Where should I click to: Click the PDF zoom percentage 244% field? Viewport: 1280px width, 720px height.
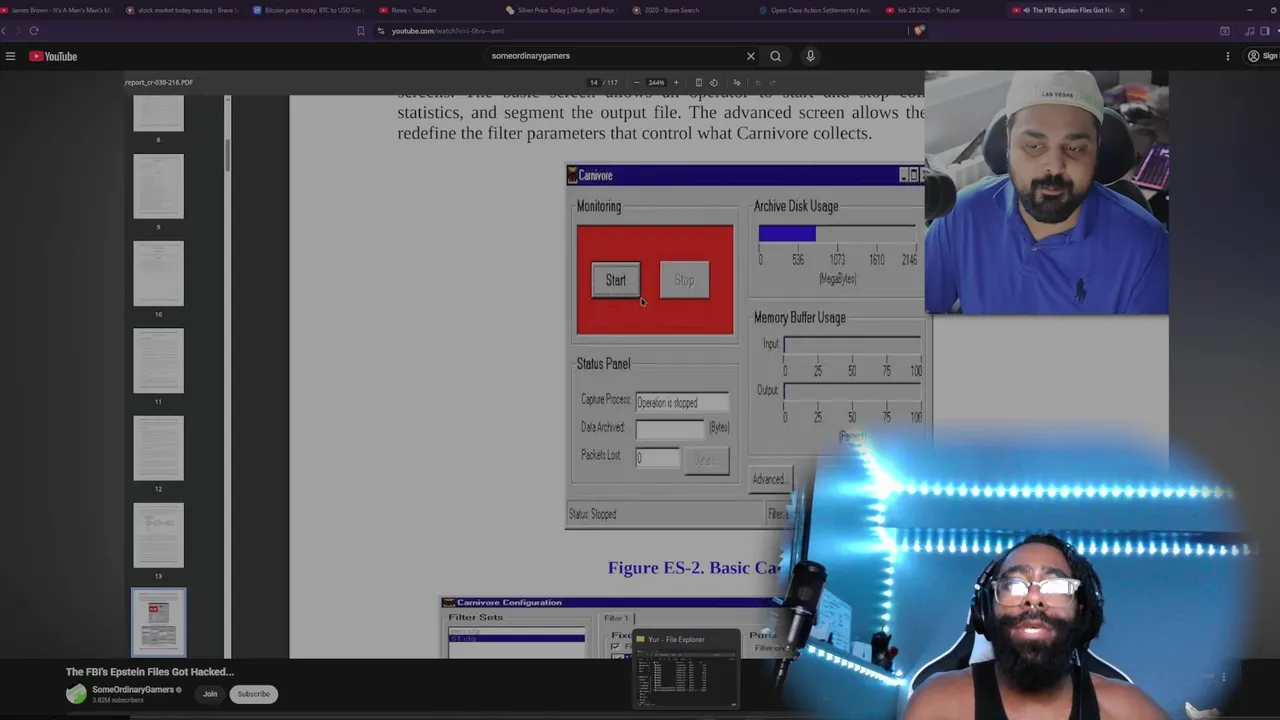(656, 82)
